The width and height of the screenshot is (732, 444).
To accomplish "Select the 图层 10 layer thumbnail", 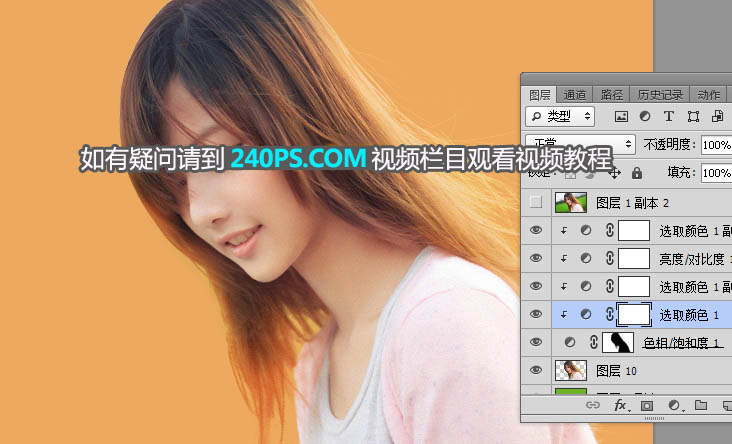I will 570,370.
